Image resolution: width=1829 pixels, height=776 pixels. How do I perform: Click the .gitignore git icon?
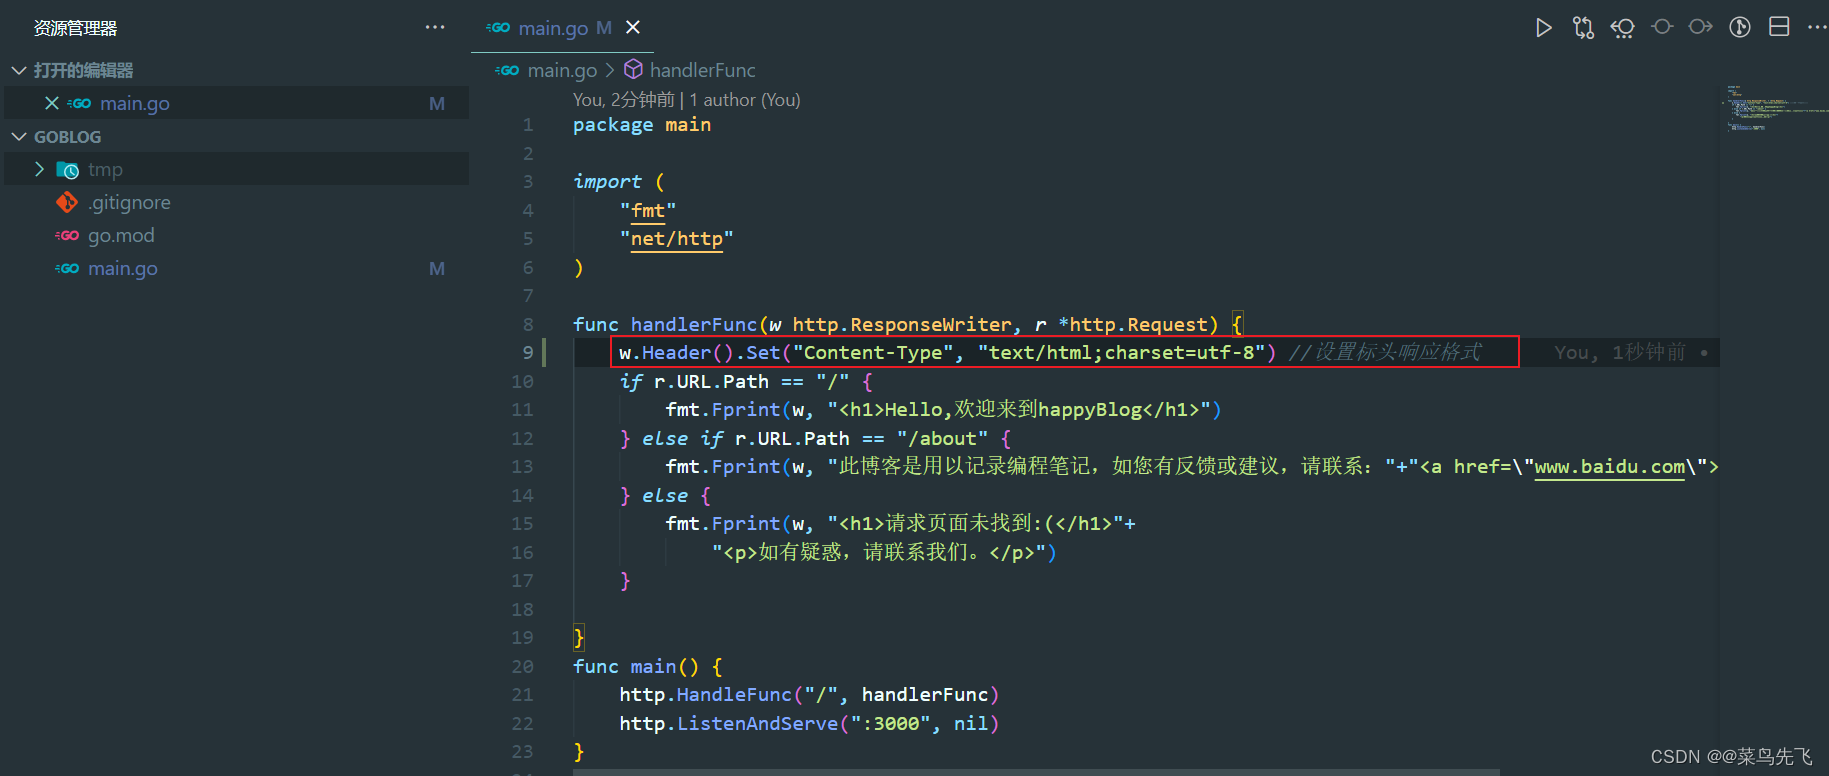pyautogui.click(x=67, y=202)
